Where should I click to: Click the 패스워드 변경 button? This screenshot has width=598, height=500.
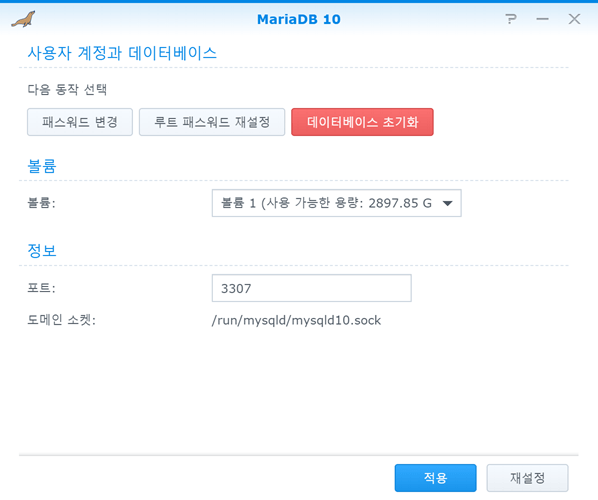80,122
